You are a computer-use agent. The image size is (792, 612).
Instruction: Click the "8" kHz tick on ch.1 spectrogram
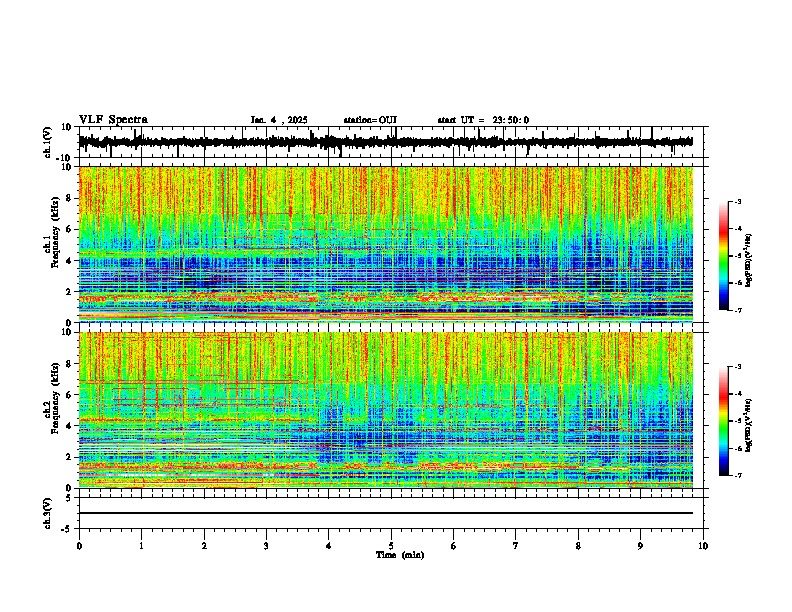click(70, 198)
